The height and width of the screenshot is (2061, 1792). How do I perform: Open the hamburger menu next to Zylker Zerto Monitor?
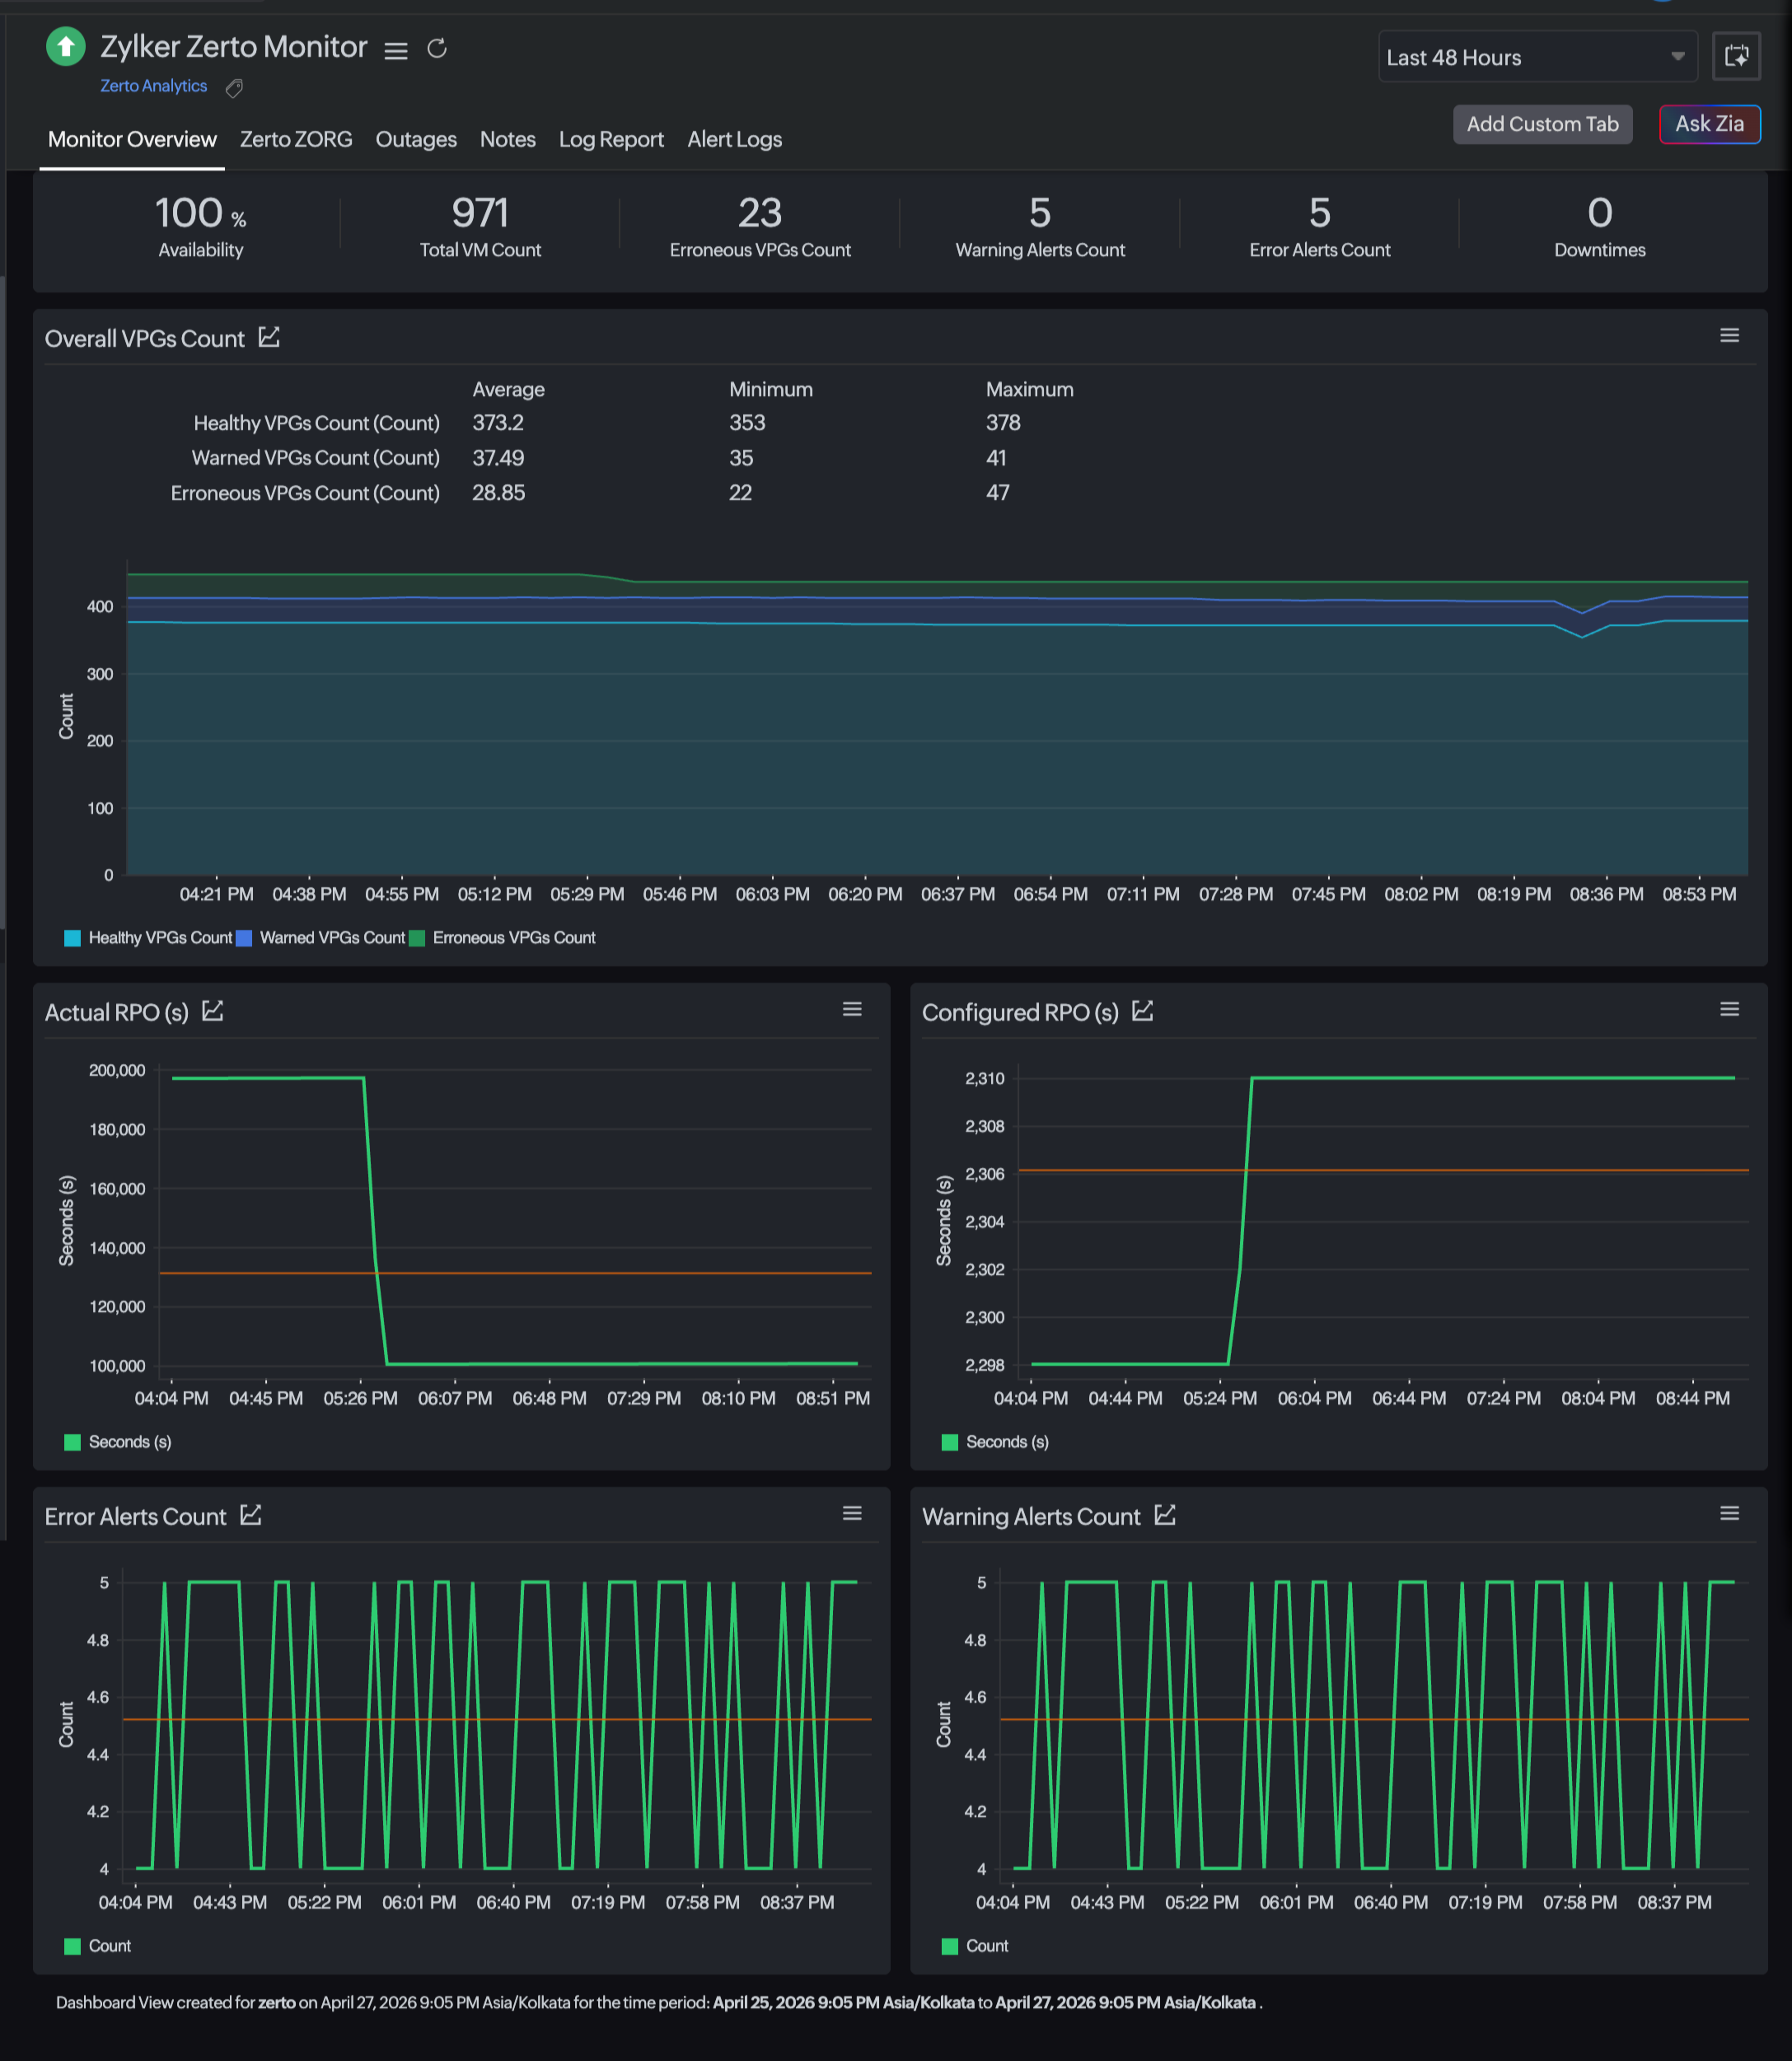coord(396,50)
